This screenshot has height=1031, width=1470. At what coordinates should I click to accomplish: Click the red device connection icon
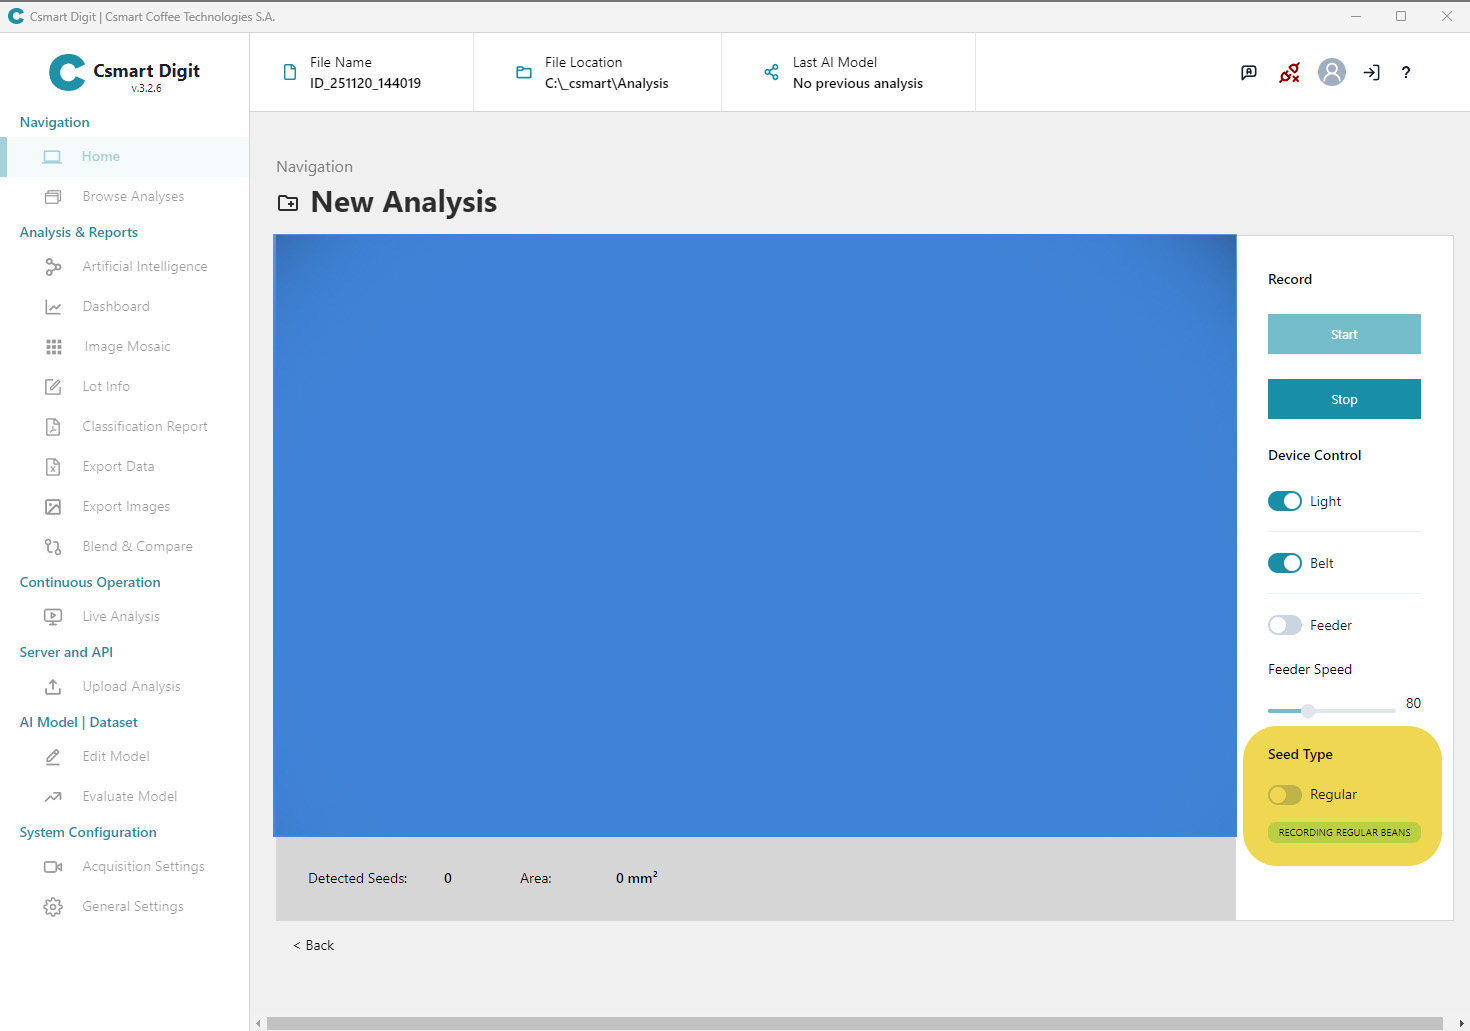tap(1289, 72)
